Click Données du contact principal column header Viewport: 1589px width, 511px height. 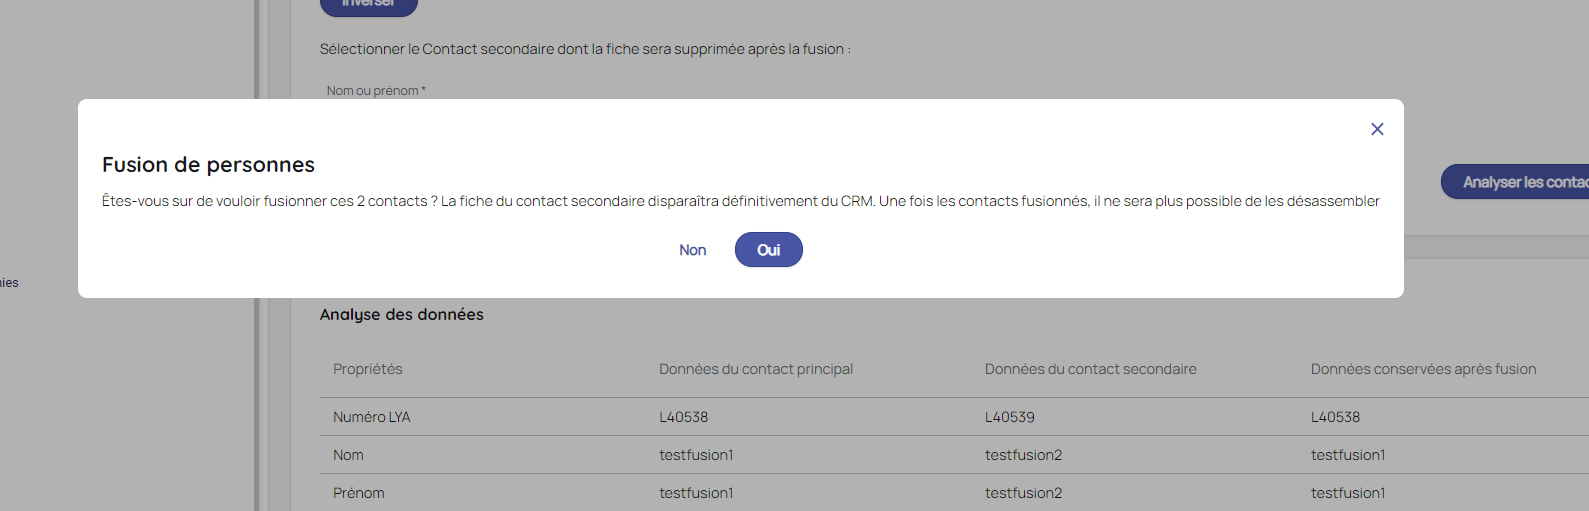[x=755, y=369]
